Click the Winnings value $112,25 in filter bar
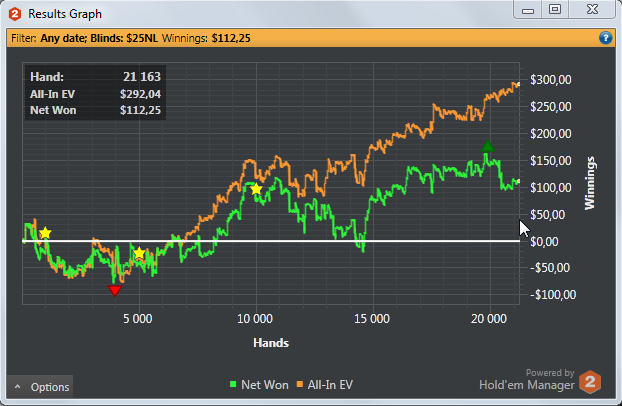The height and width of the screenshot is (406, 622). tap(231, 38)
